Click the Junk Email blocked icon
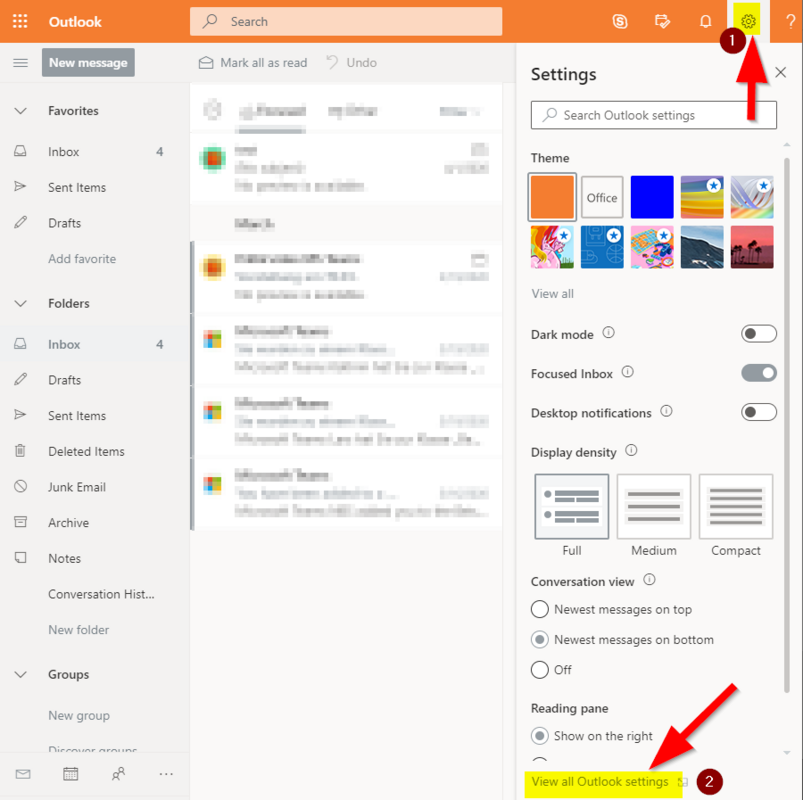803x800 pixels. coord(20,486)
